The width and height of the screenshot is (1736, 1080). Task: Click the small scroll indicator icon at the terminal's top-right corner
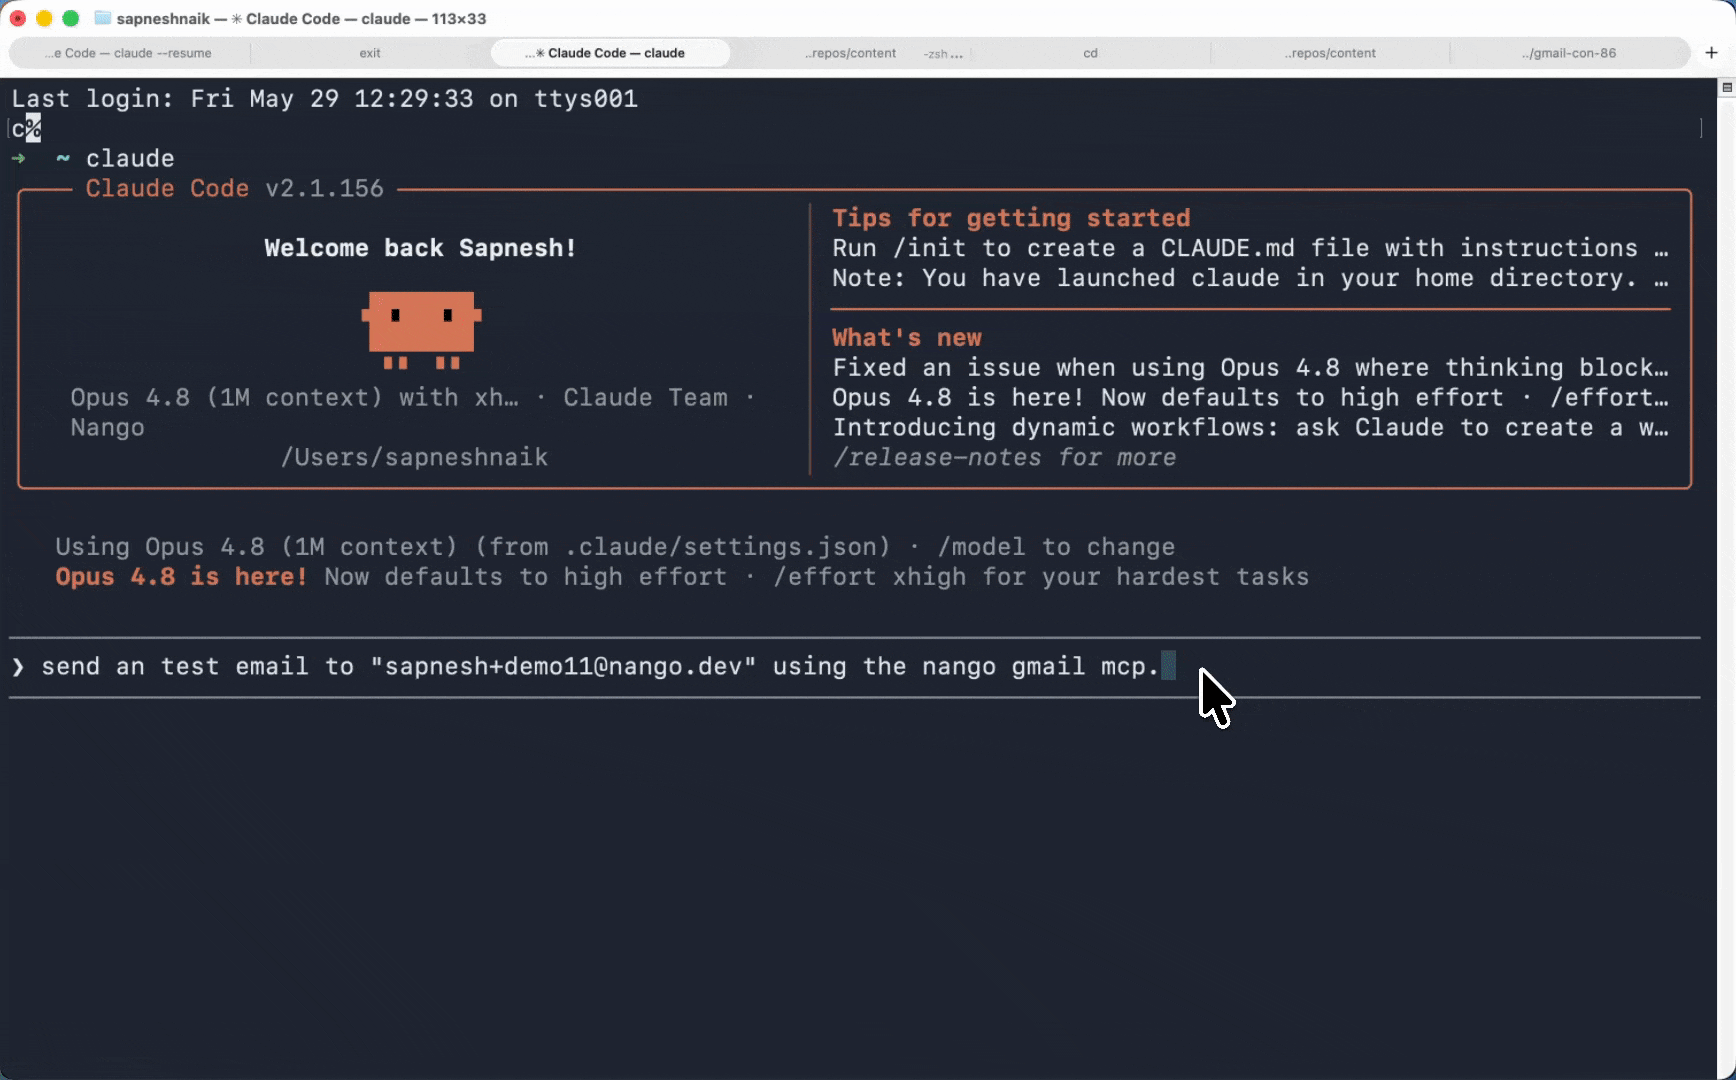pyautogui.click(x=1726, y=88)
